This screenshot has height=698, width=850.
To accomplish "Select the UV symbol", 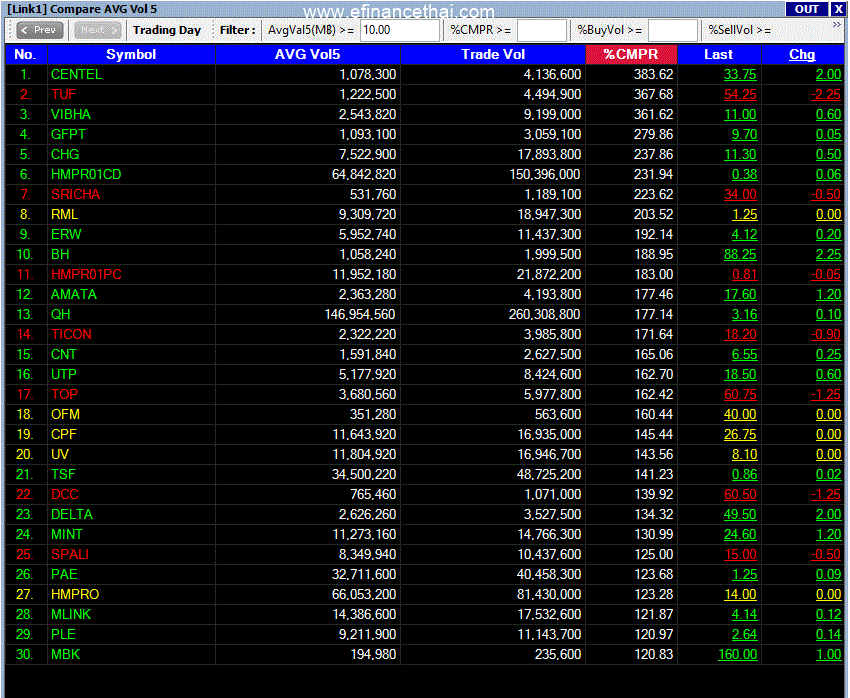I will [x=60, y=455].
